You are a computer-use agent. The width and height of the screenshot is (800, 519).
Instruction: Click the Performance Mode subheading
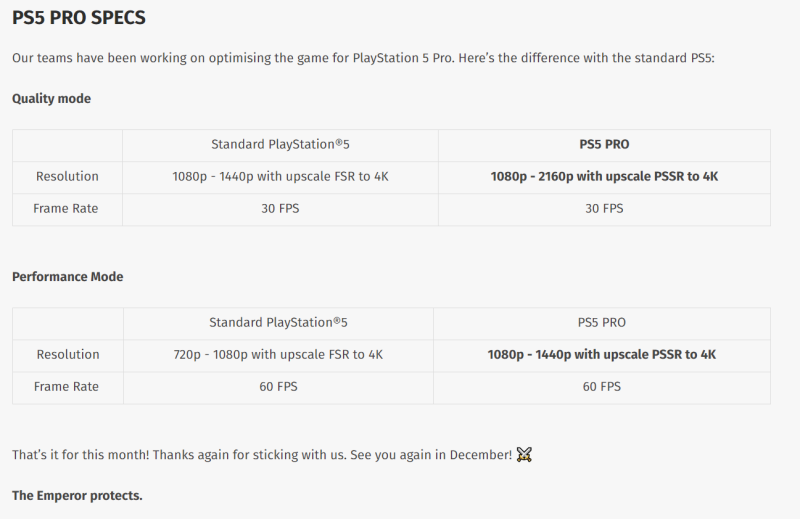(x=67, y=276)
